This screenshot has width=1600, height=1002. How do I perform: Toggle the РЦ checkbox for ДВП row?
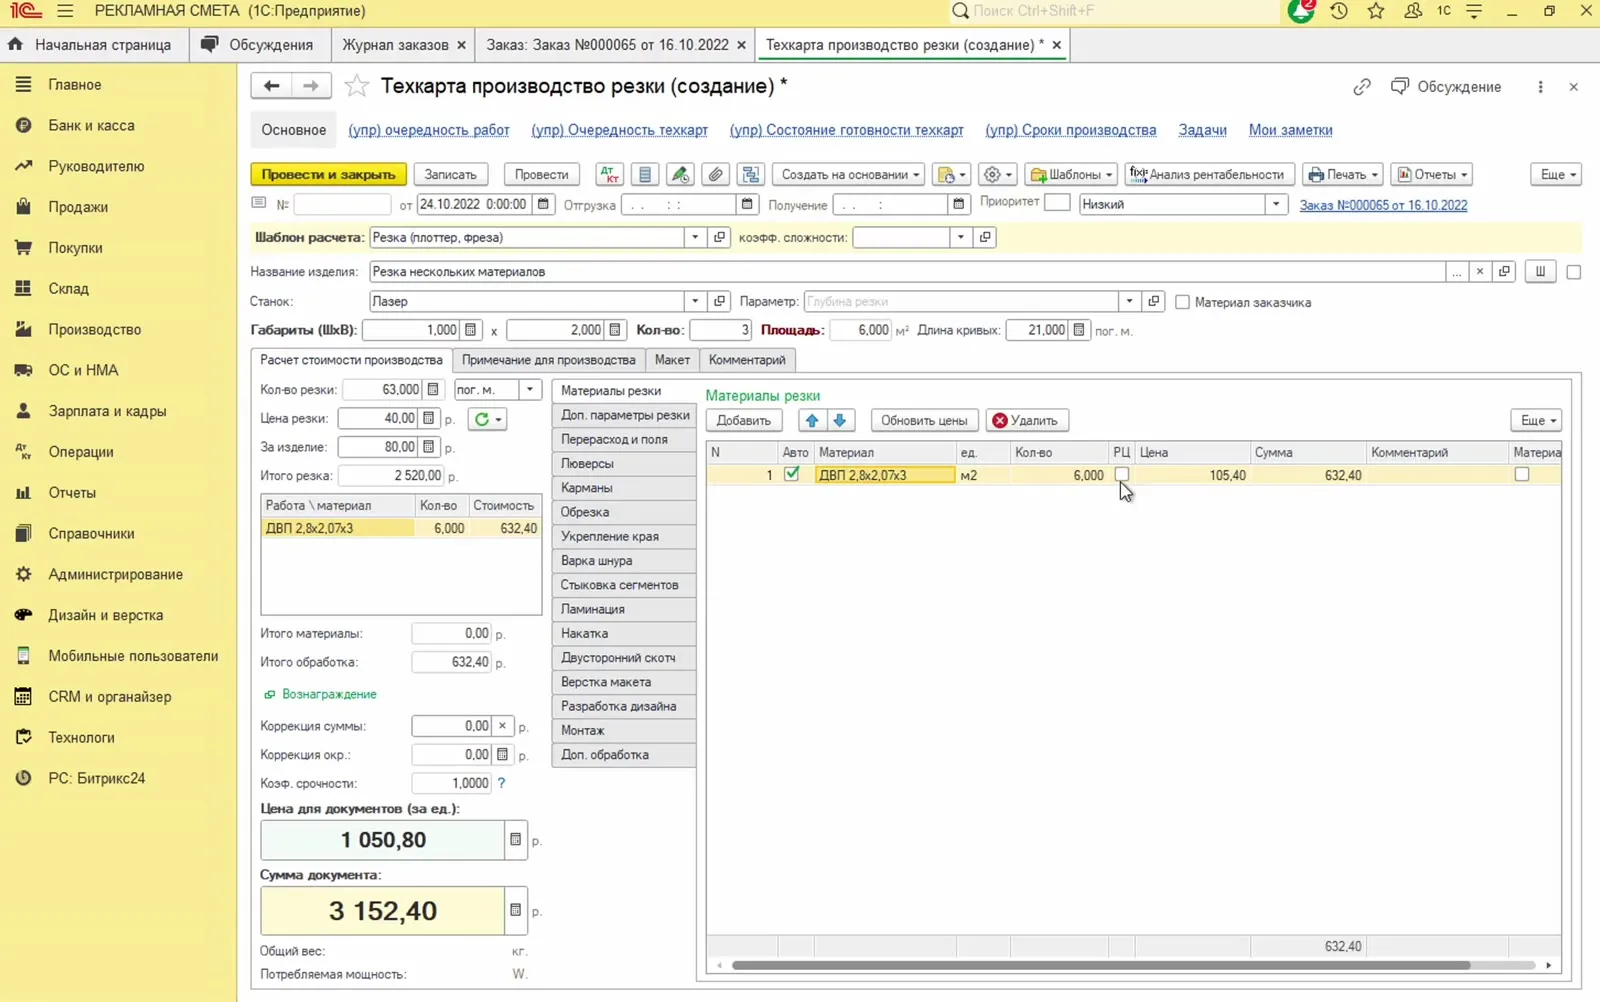tap(1121, 474)
